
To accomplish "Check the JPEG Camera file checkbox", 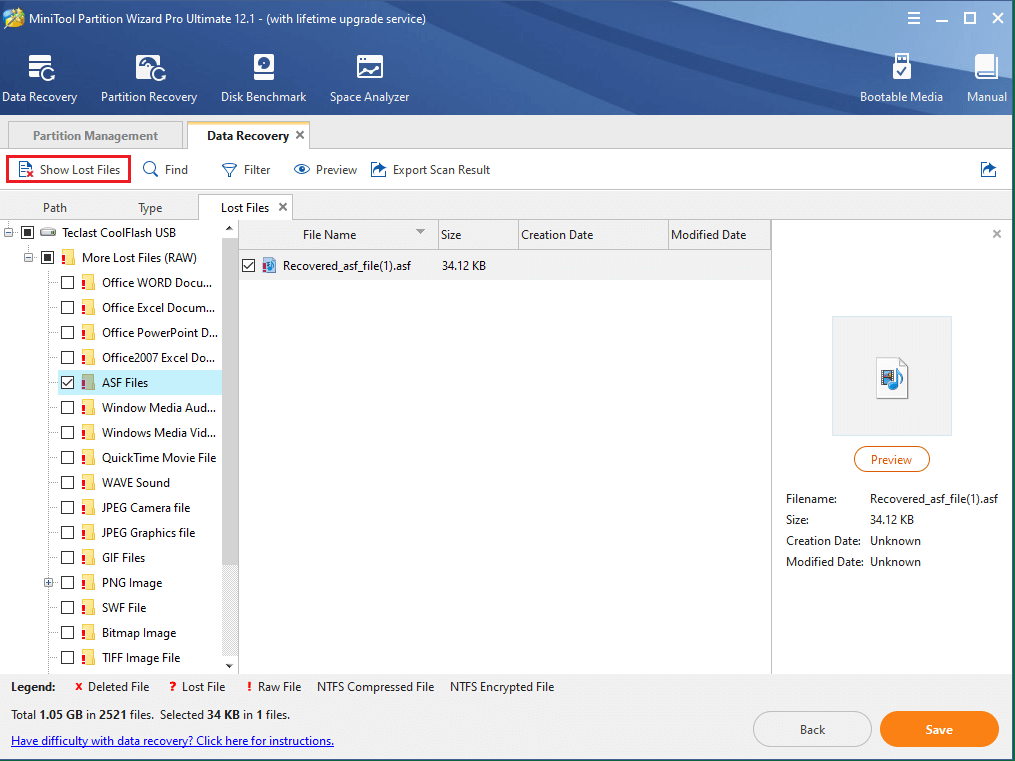I will [67, 507].
